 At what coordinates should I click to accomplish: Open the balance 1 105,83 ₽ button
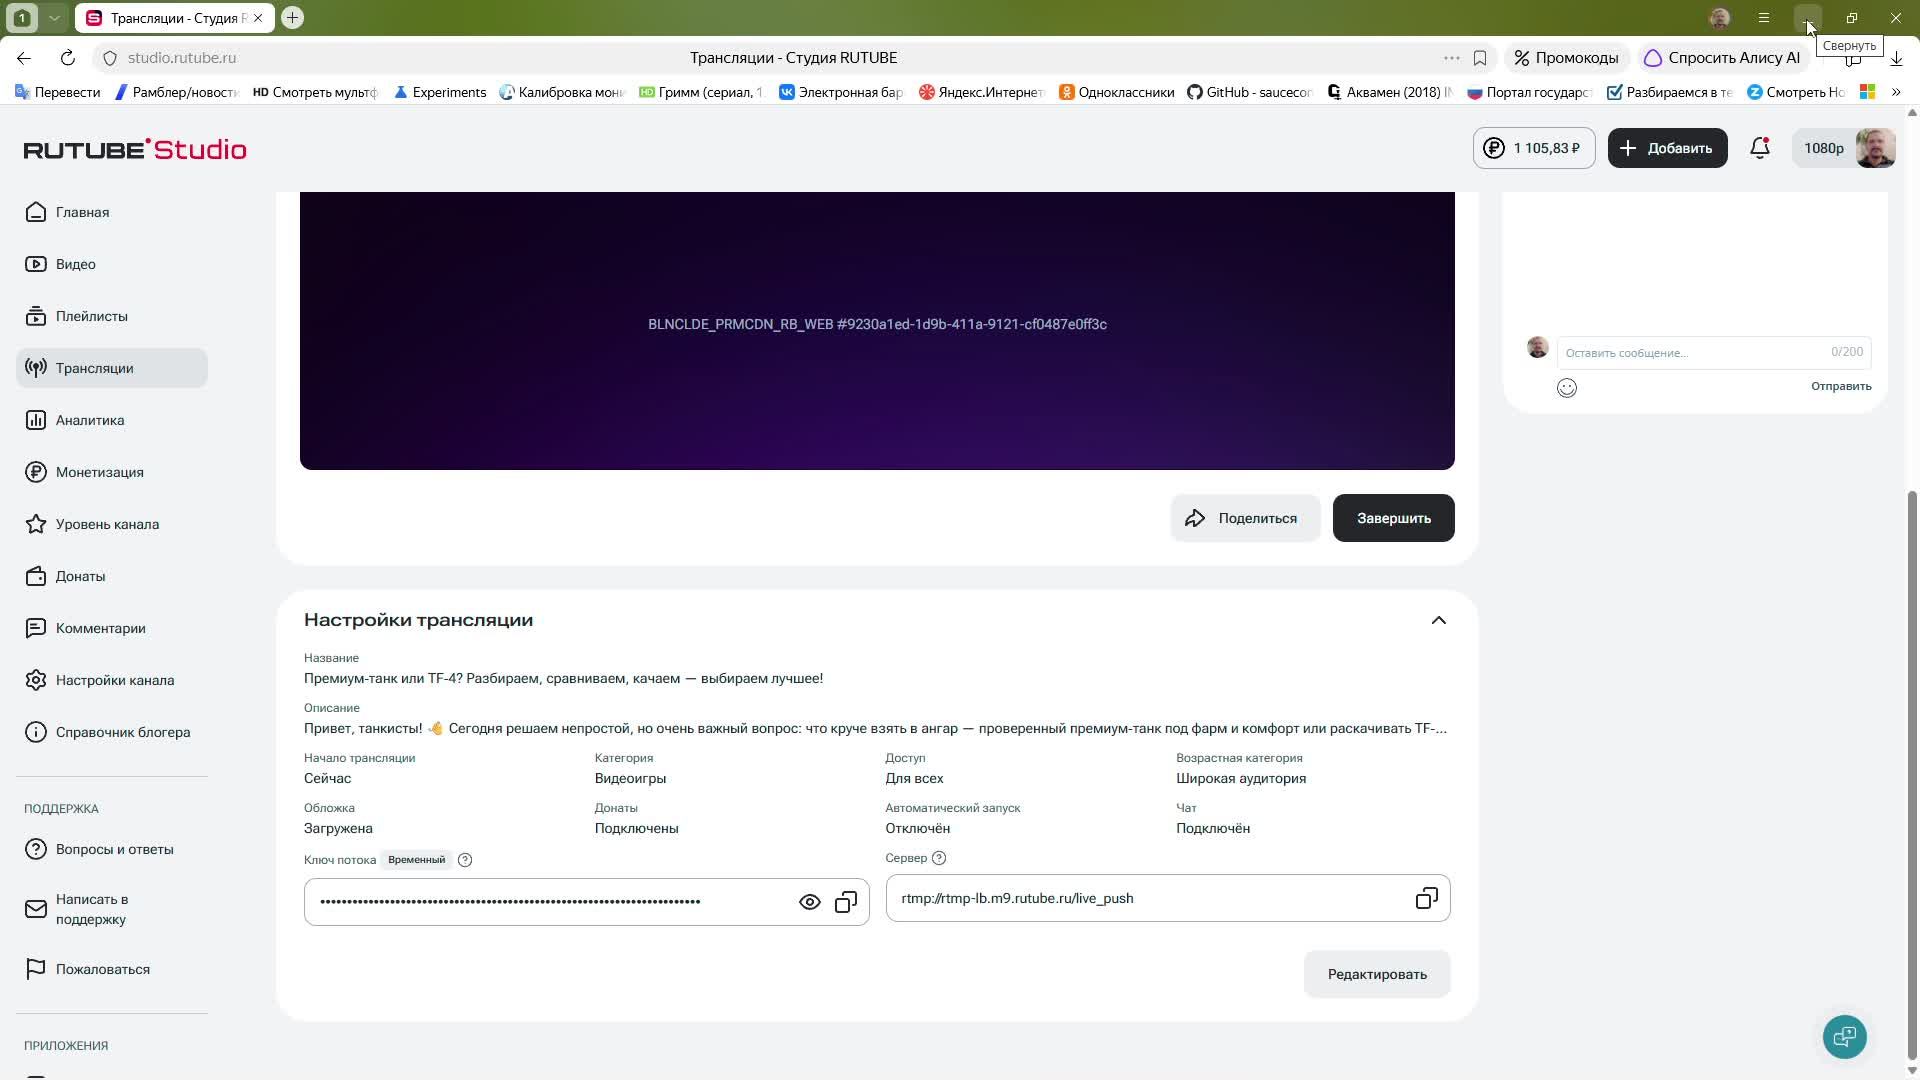pyautogui.click(x=1534, y=148)
